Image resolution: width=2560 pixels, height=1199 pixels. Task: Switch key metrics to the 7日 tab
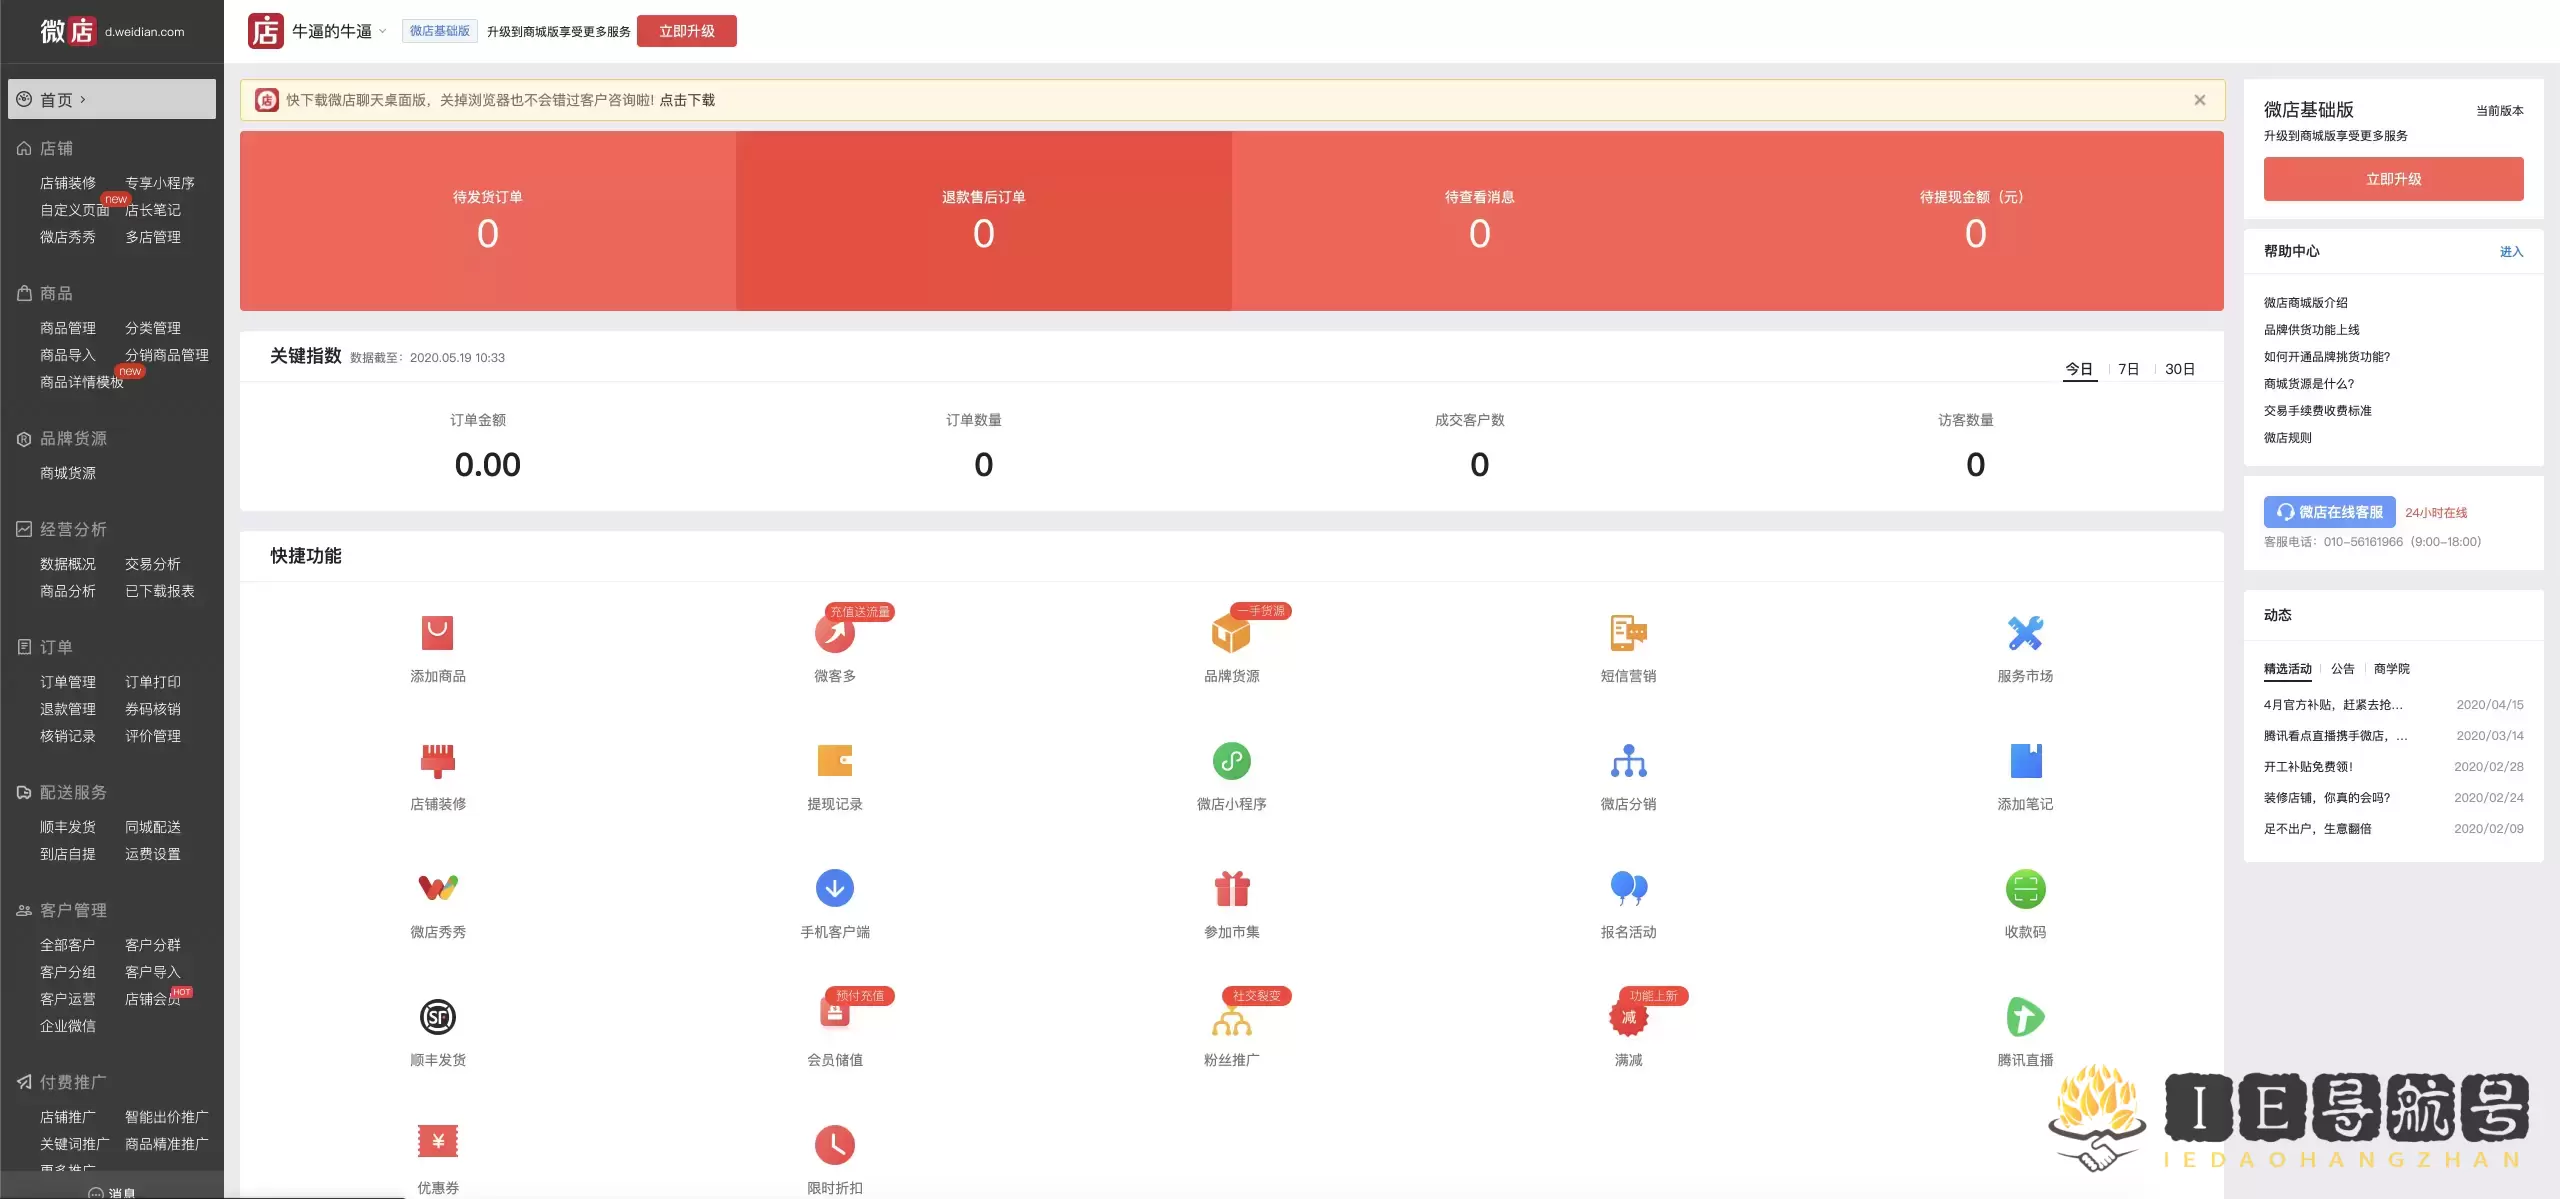click(x=2128, y=369)
